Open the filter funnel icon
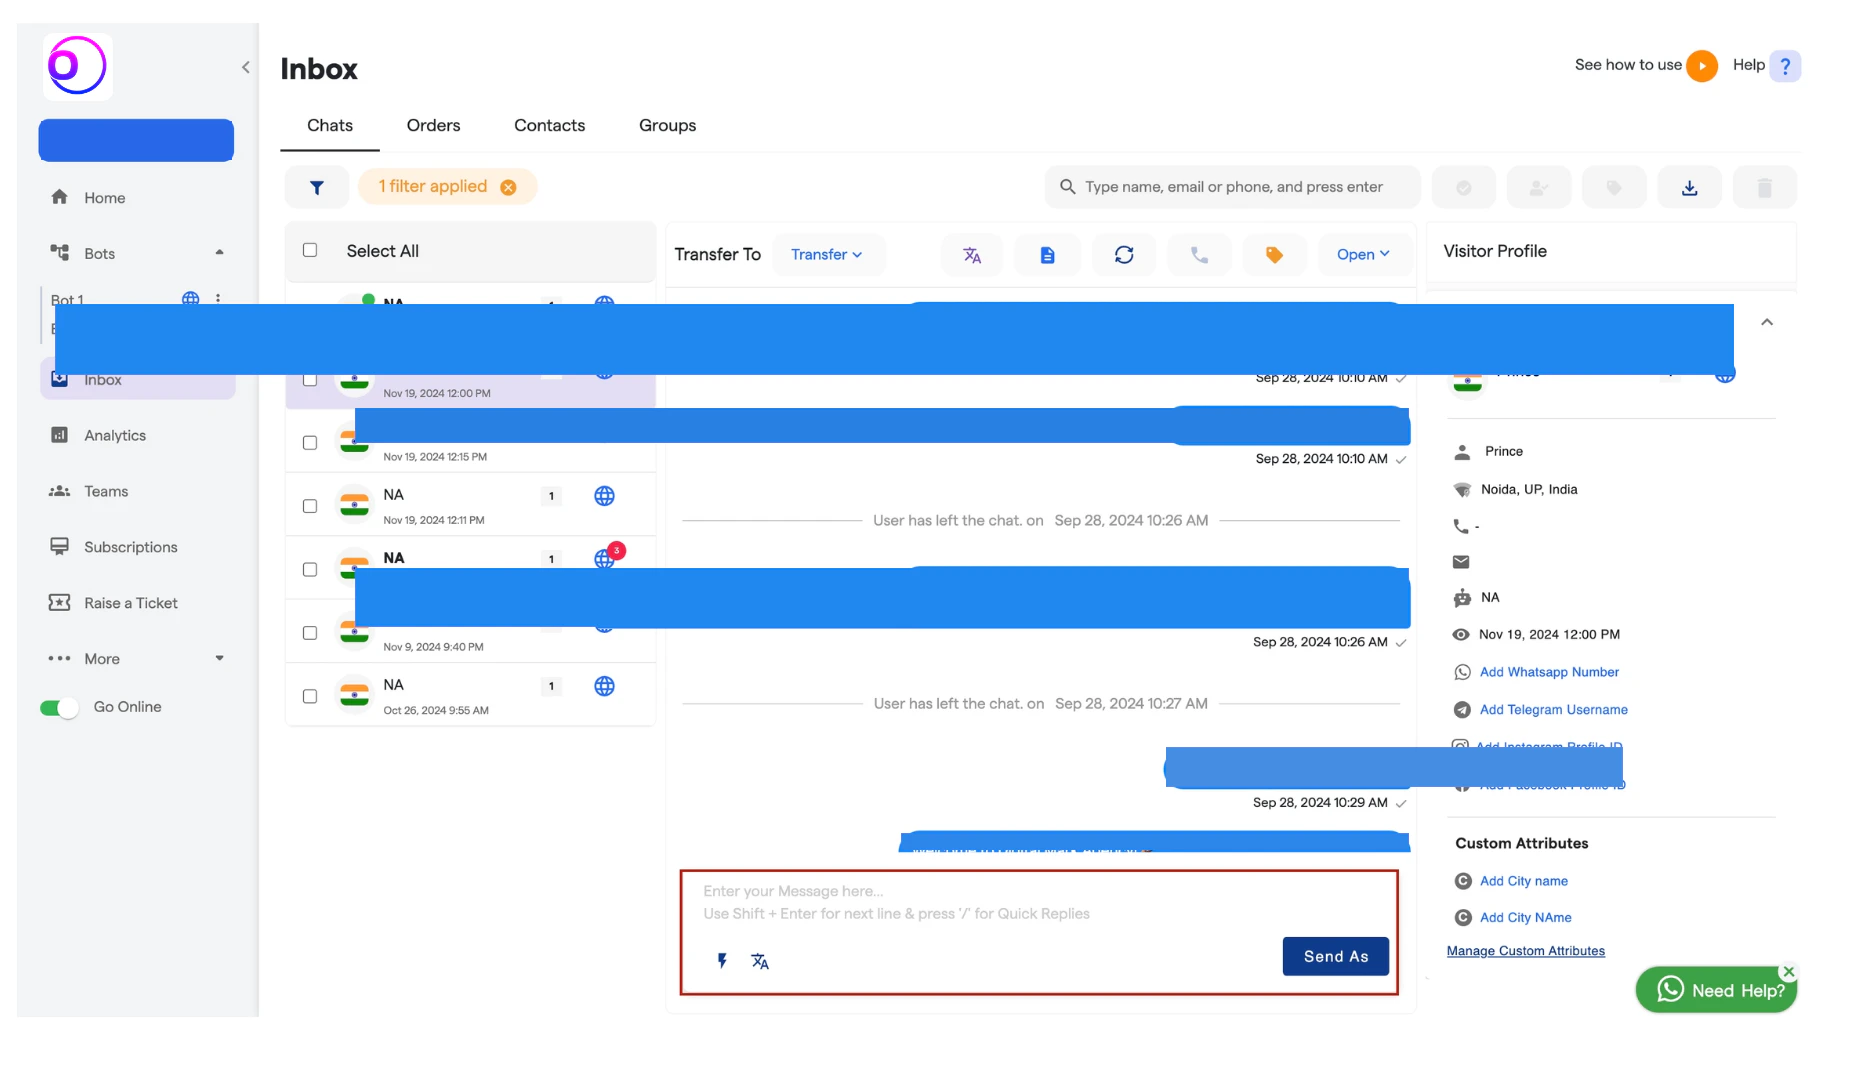 pos(317,187)
